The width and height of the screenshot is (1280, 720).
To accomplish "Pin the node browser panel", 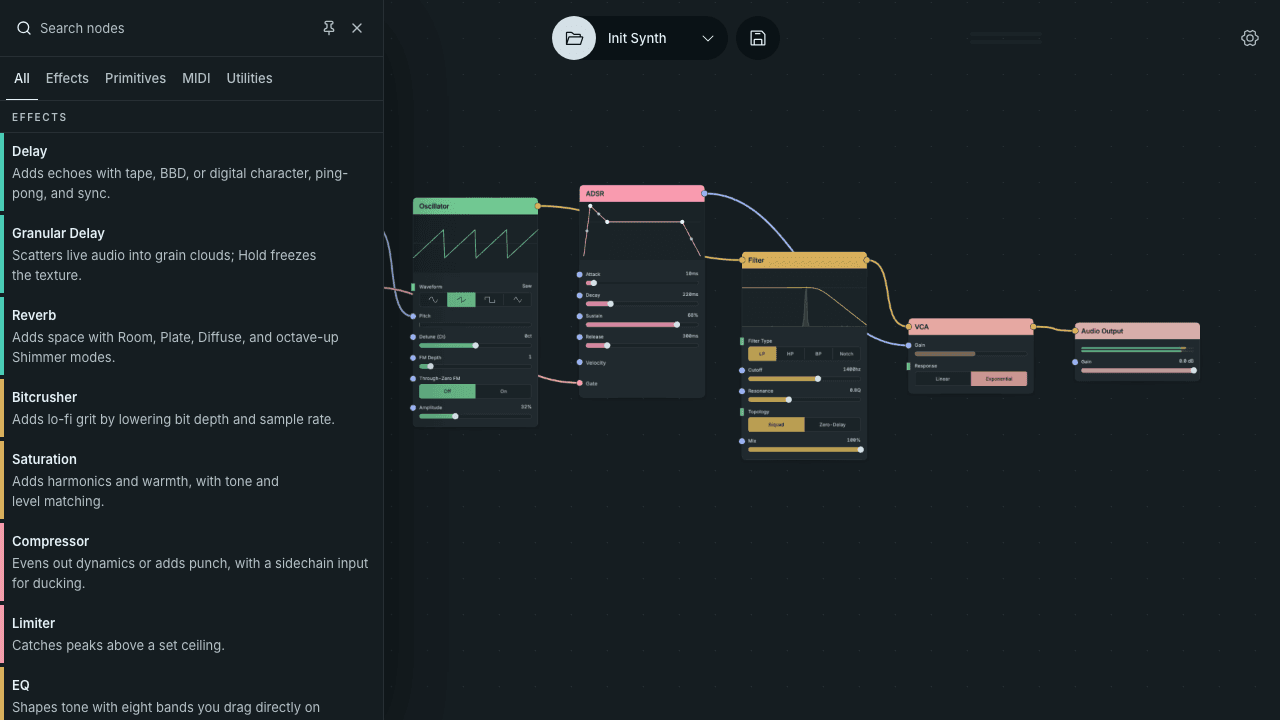I will 329,28.
